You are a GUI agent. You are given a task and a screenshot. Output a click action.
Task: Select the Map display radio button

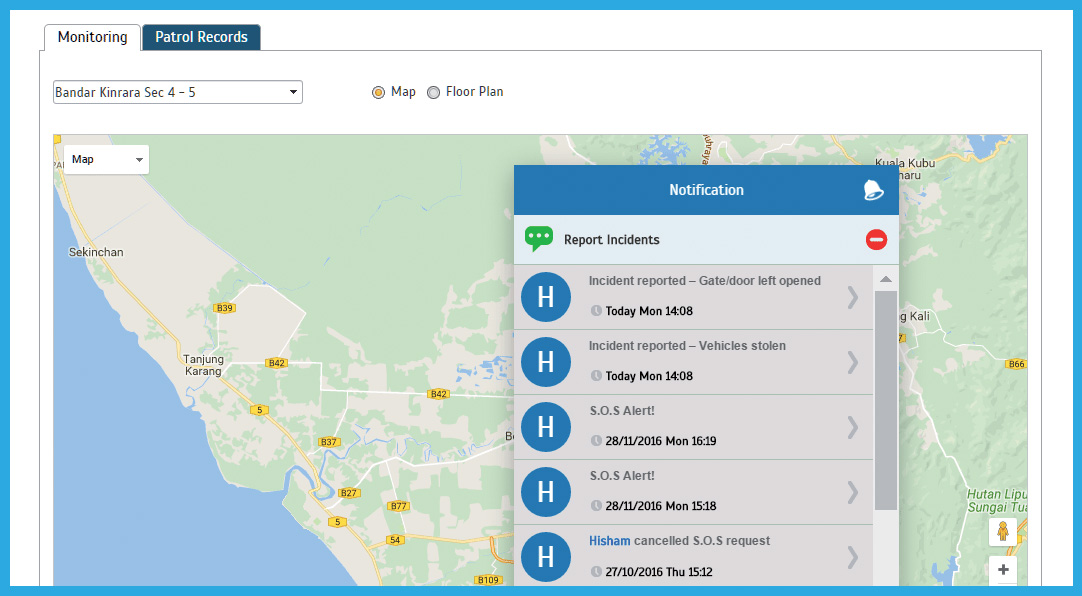coord(378,91)
